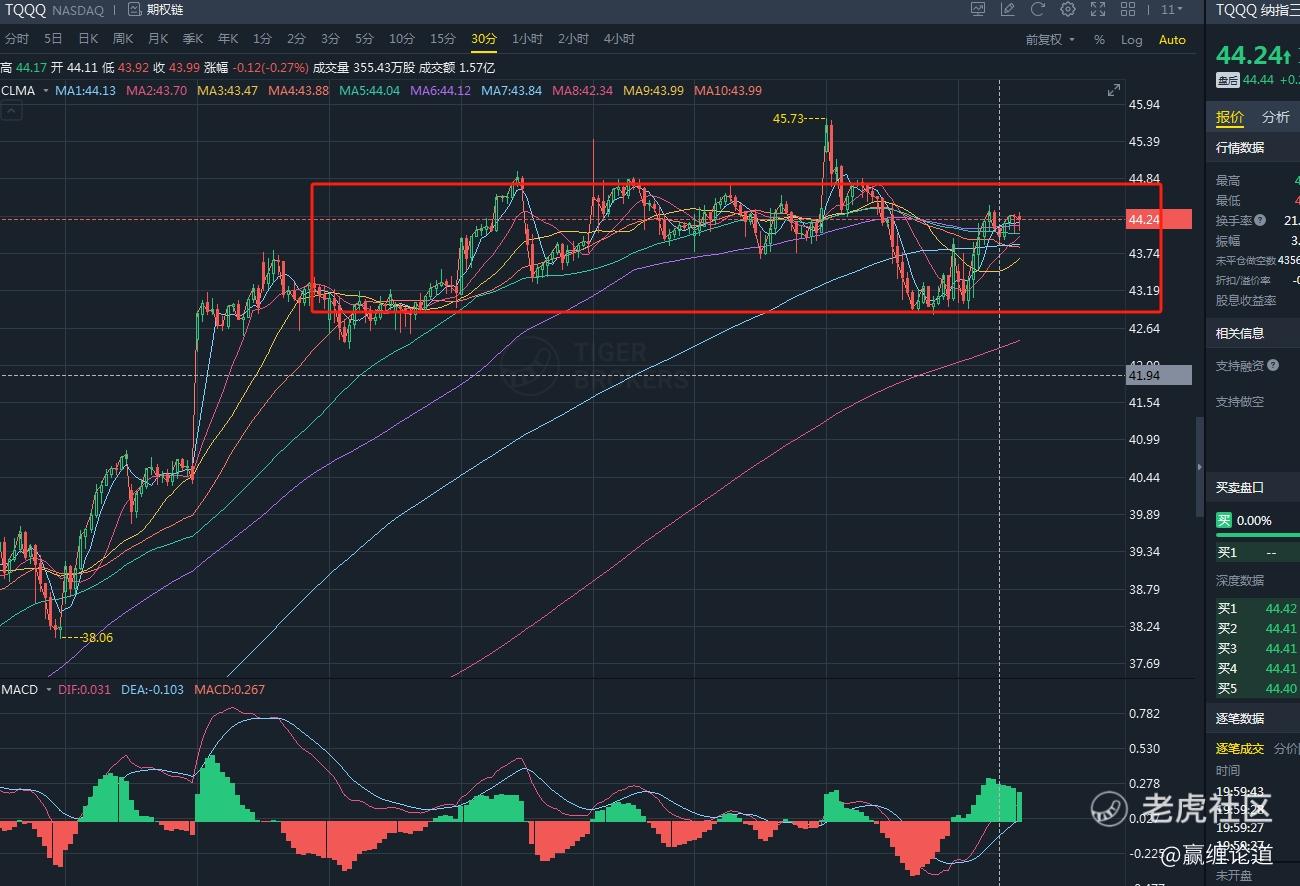Open the CLMA indicator dropdown
1300x886 pixels.
24,90
